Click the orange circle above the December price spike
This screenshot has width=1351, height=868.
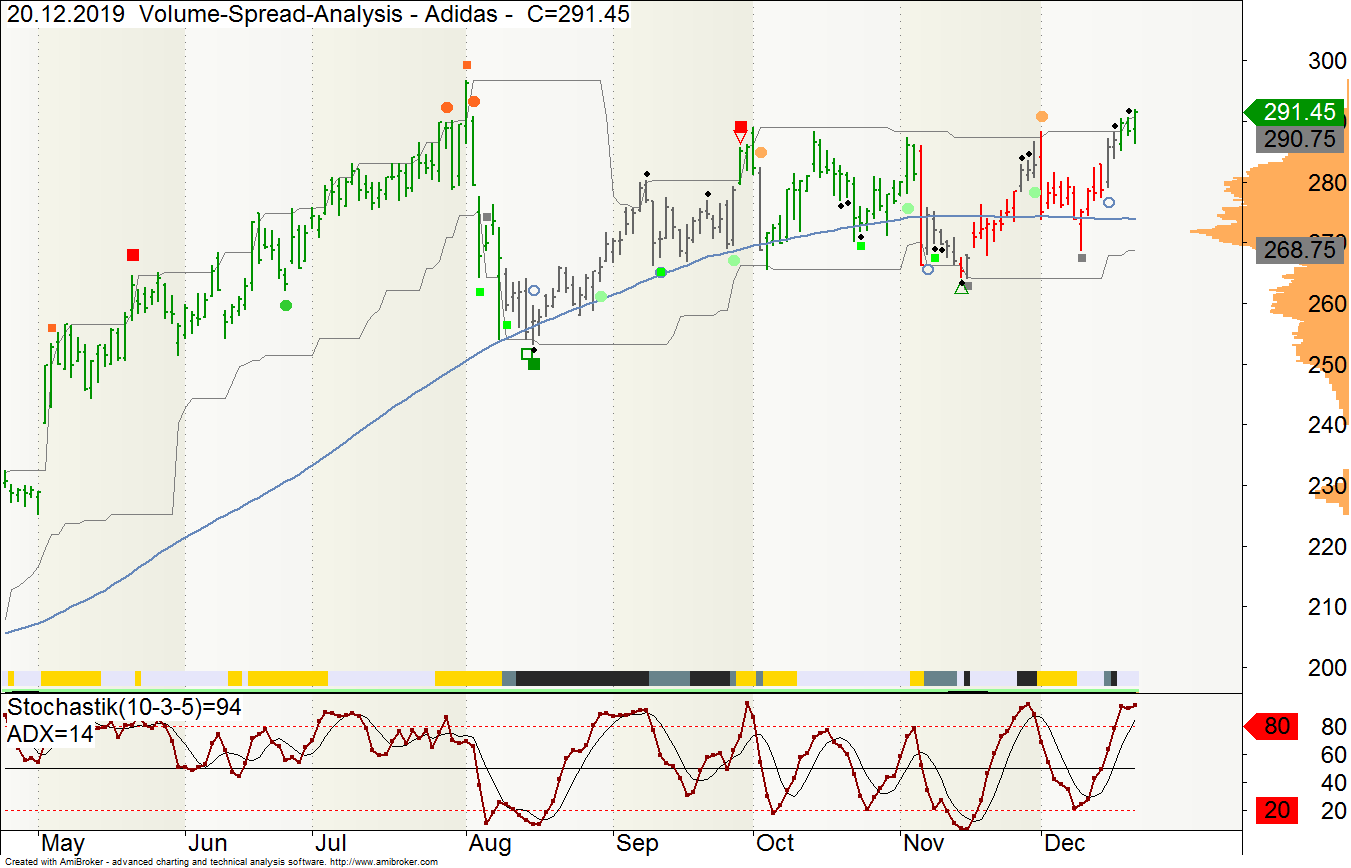1042,117
